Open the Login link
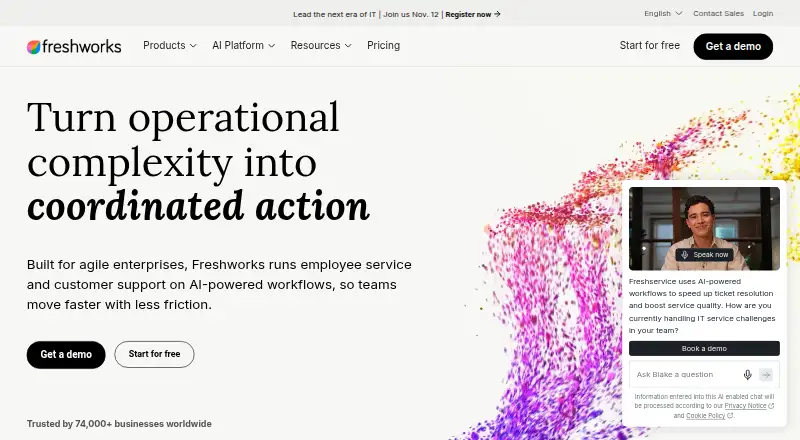 coord(763,13)
